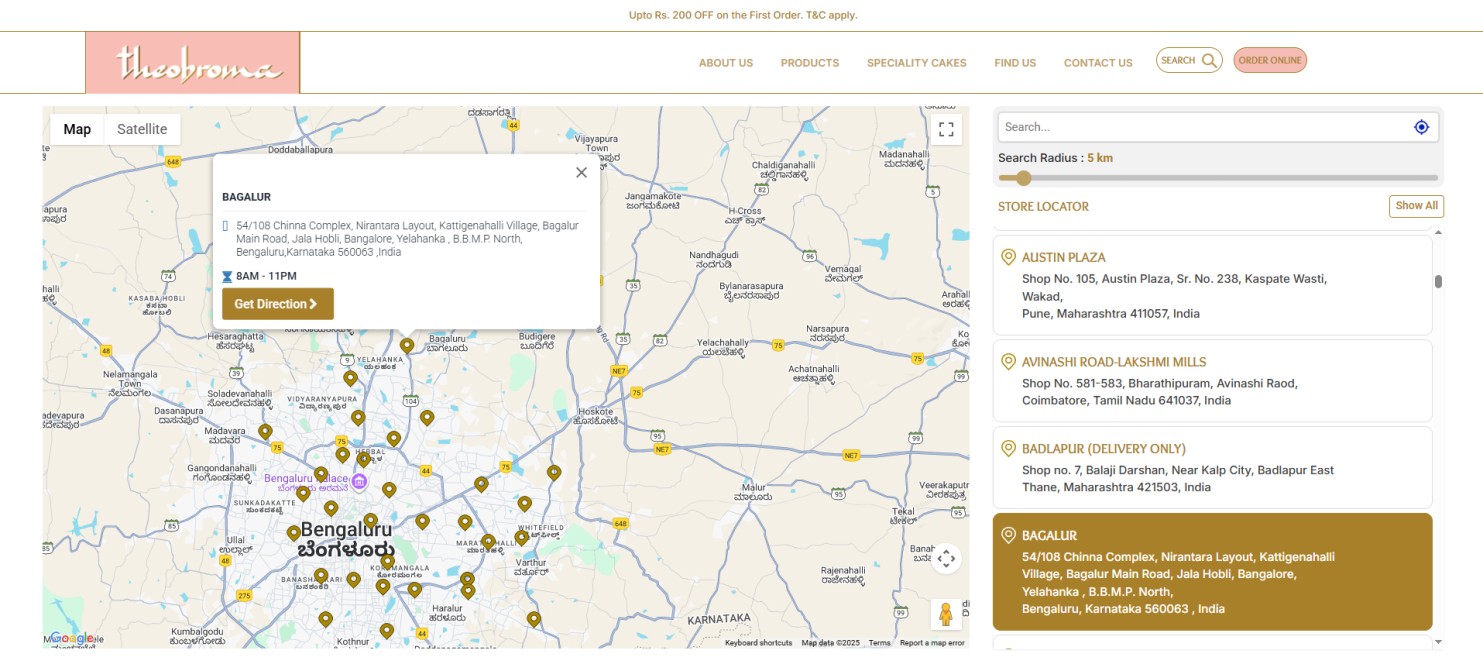
Task: Click the Bagalur store marker on the map
Action: [405, 344]
